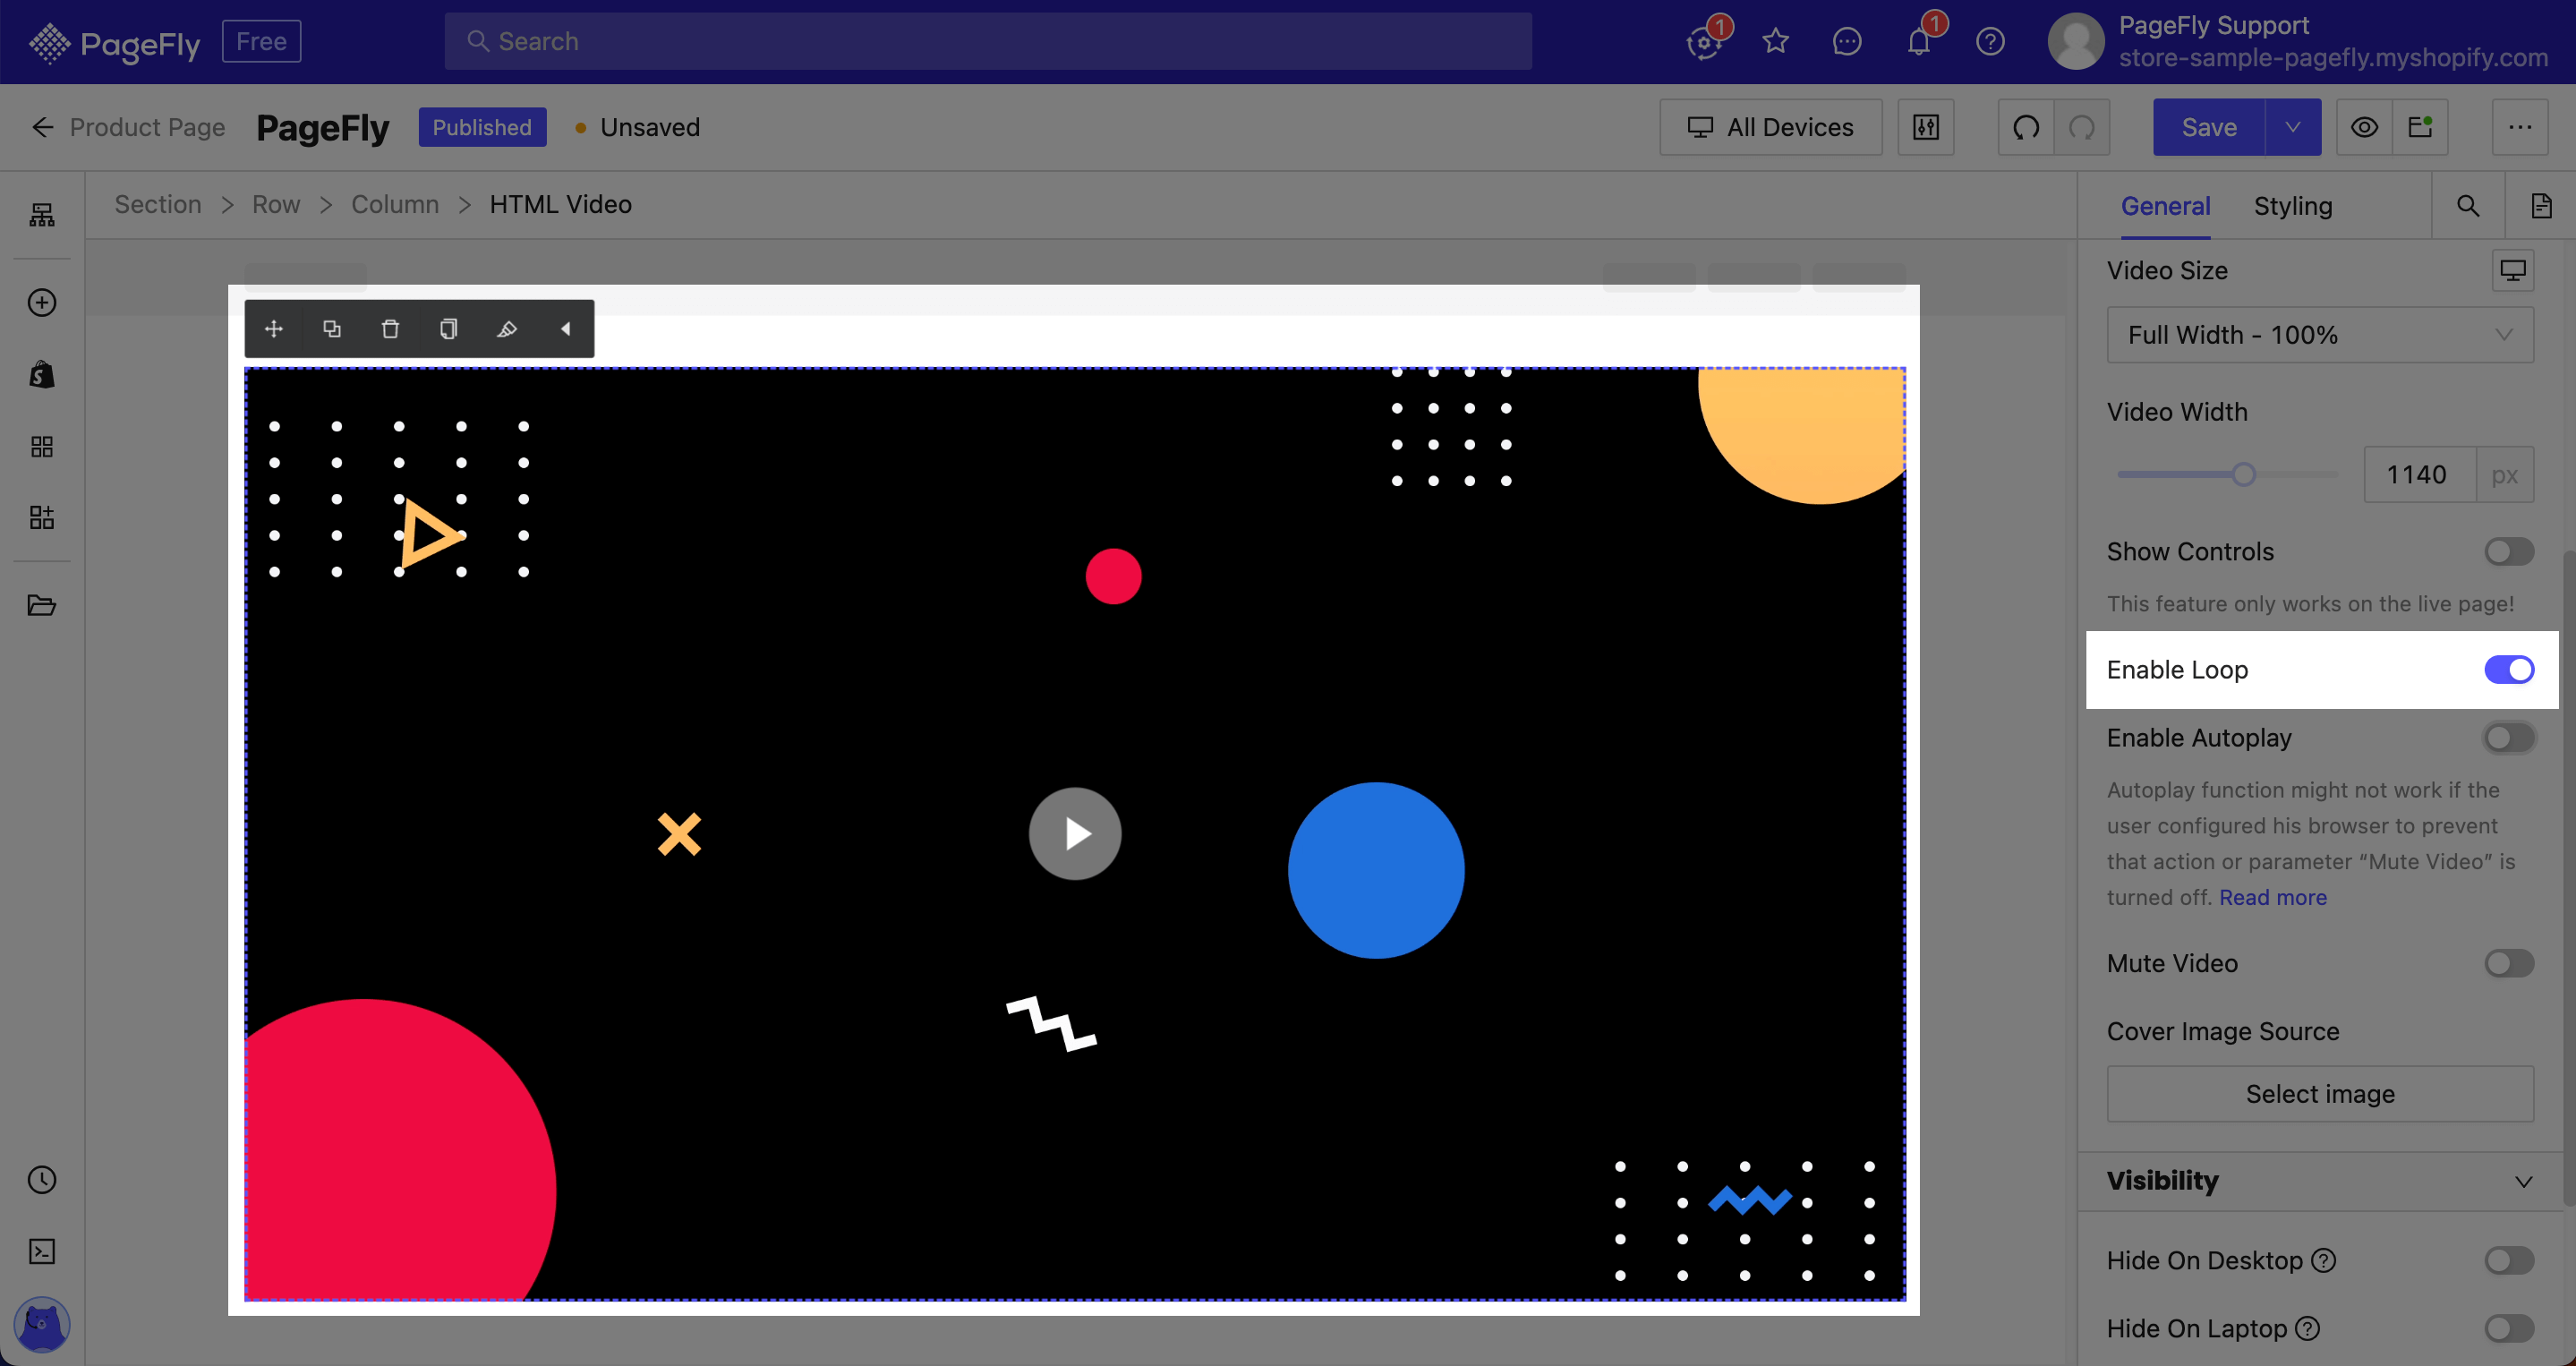Open notifications bell icon
2576x1366 pixels.
(1919, 41)
